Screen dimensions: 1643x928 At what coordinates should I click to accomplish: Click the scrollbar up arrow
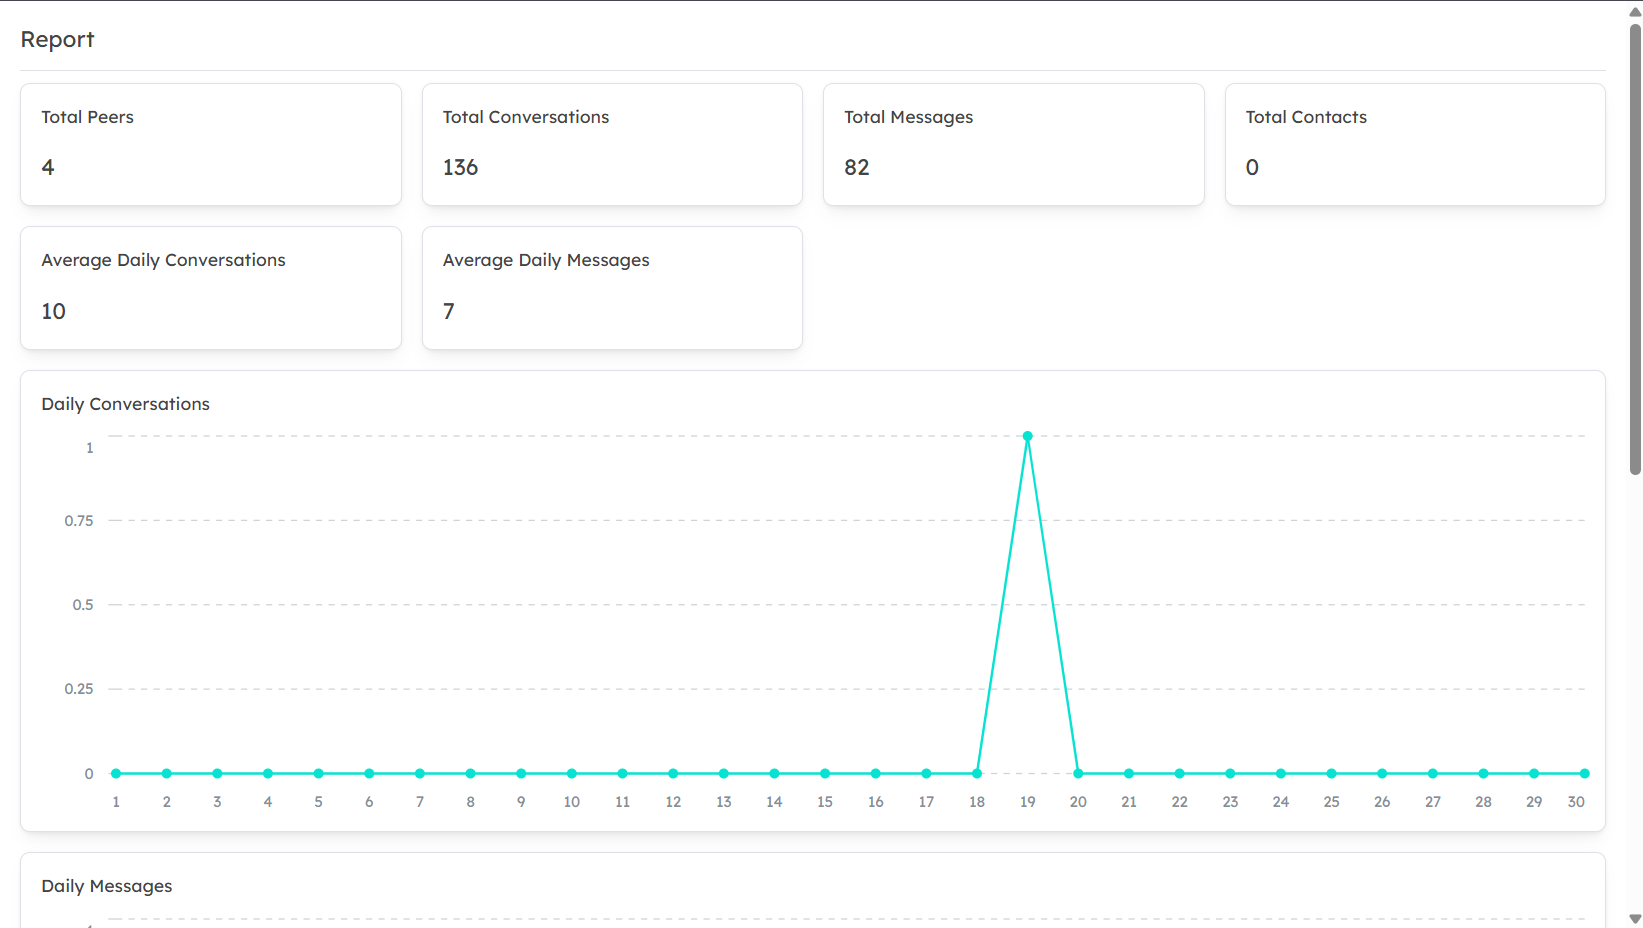coord(1635,11)
